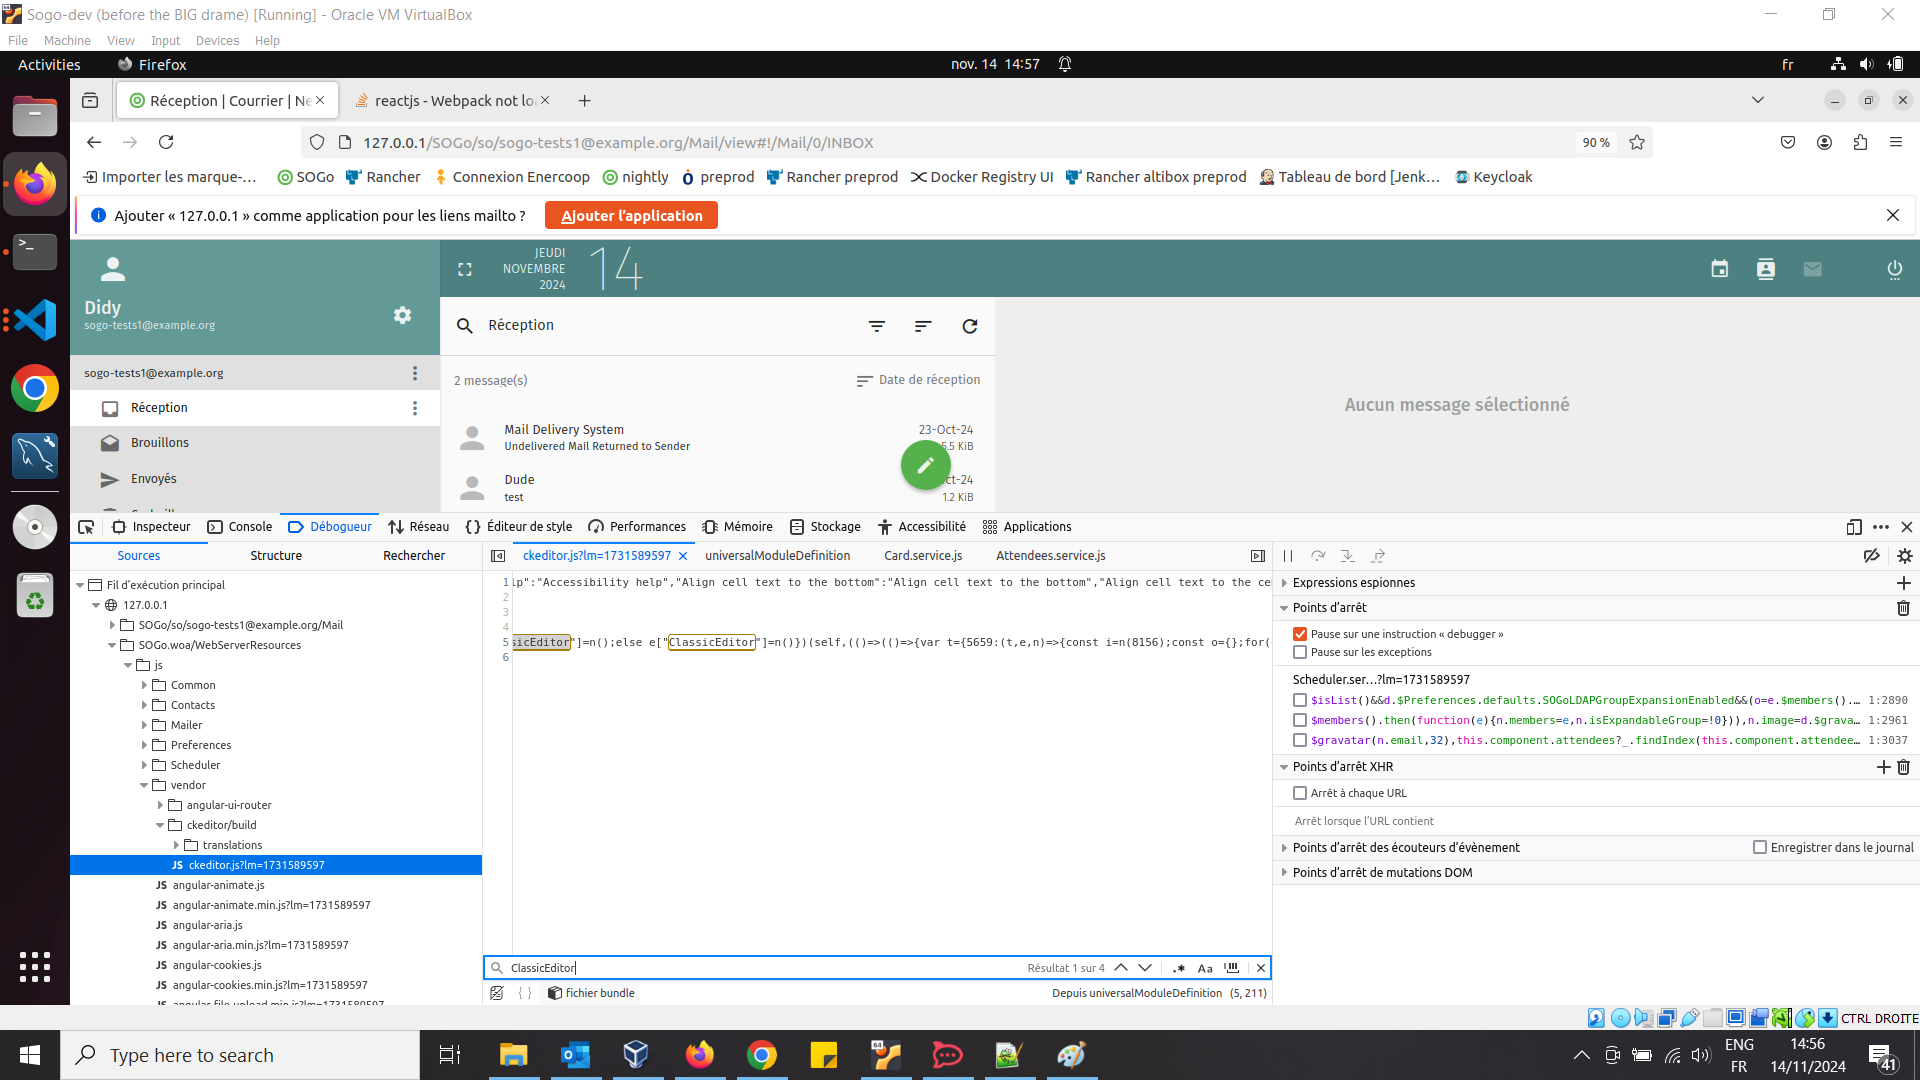Expand the Scheduler folder in sources tree
This screenshot has height=1080, width=1920.
144,765
